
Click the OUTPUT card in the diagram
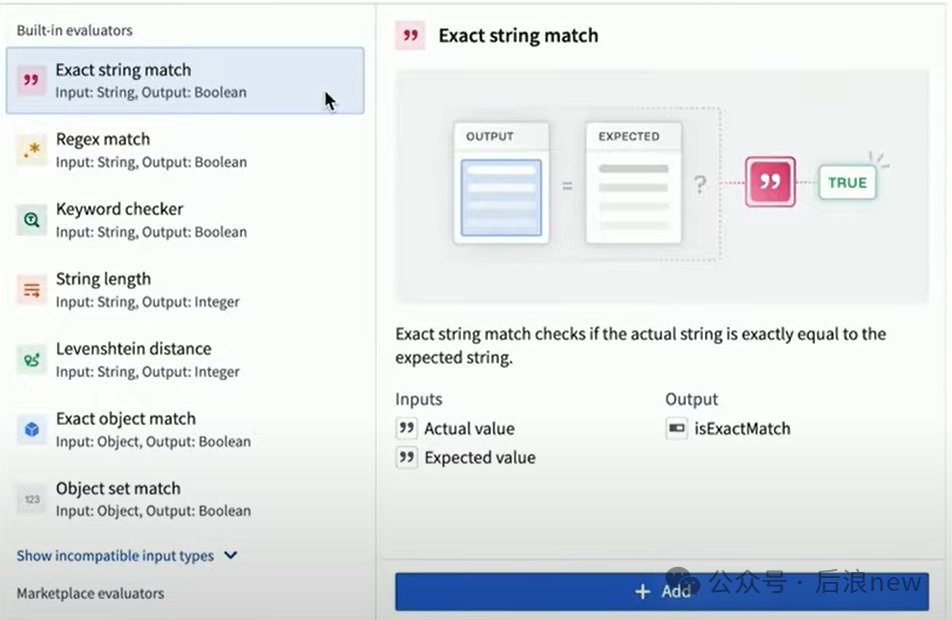coord(501,184)
